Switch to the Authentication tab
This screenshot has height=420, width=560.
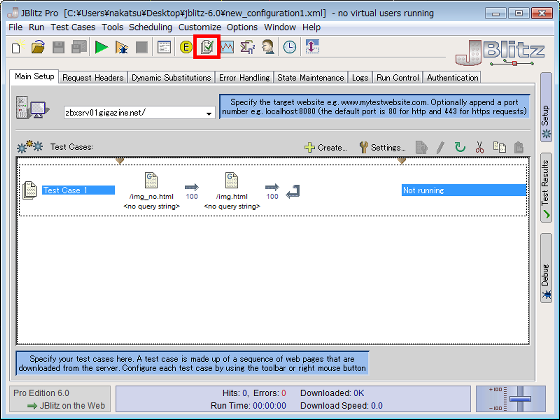point(452,78)
